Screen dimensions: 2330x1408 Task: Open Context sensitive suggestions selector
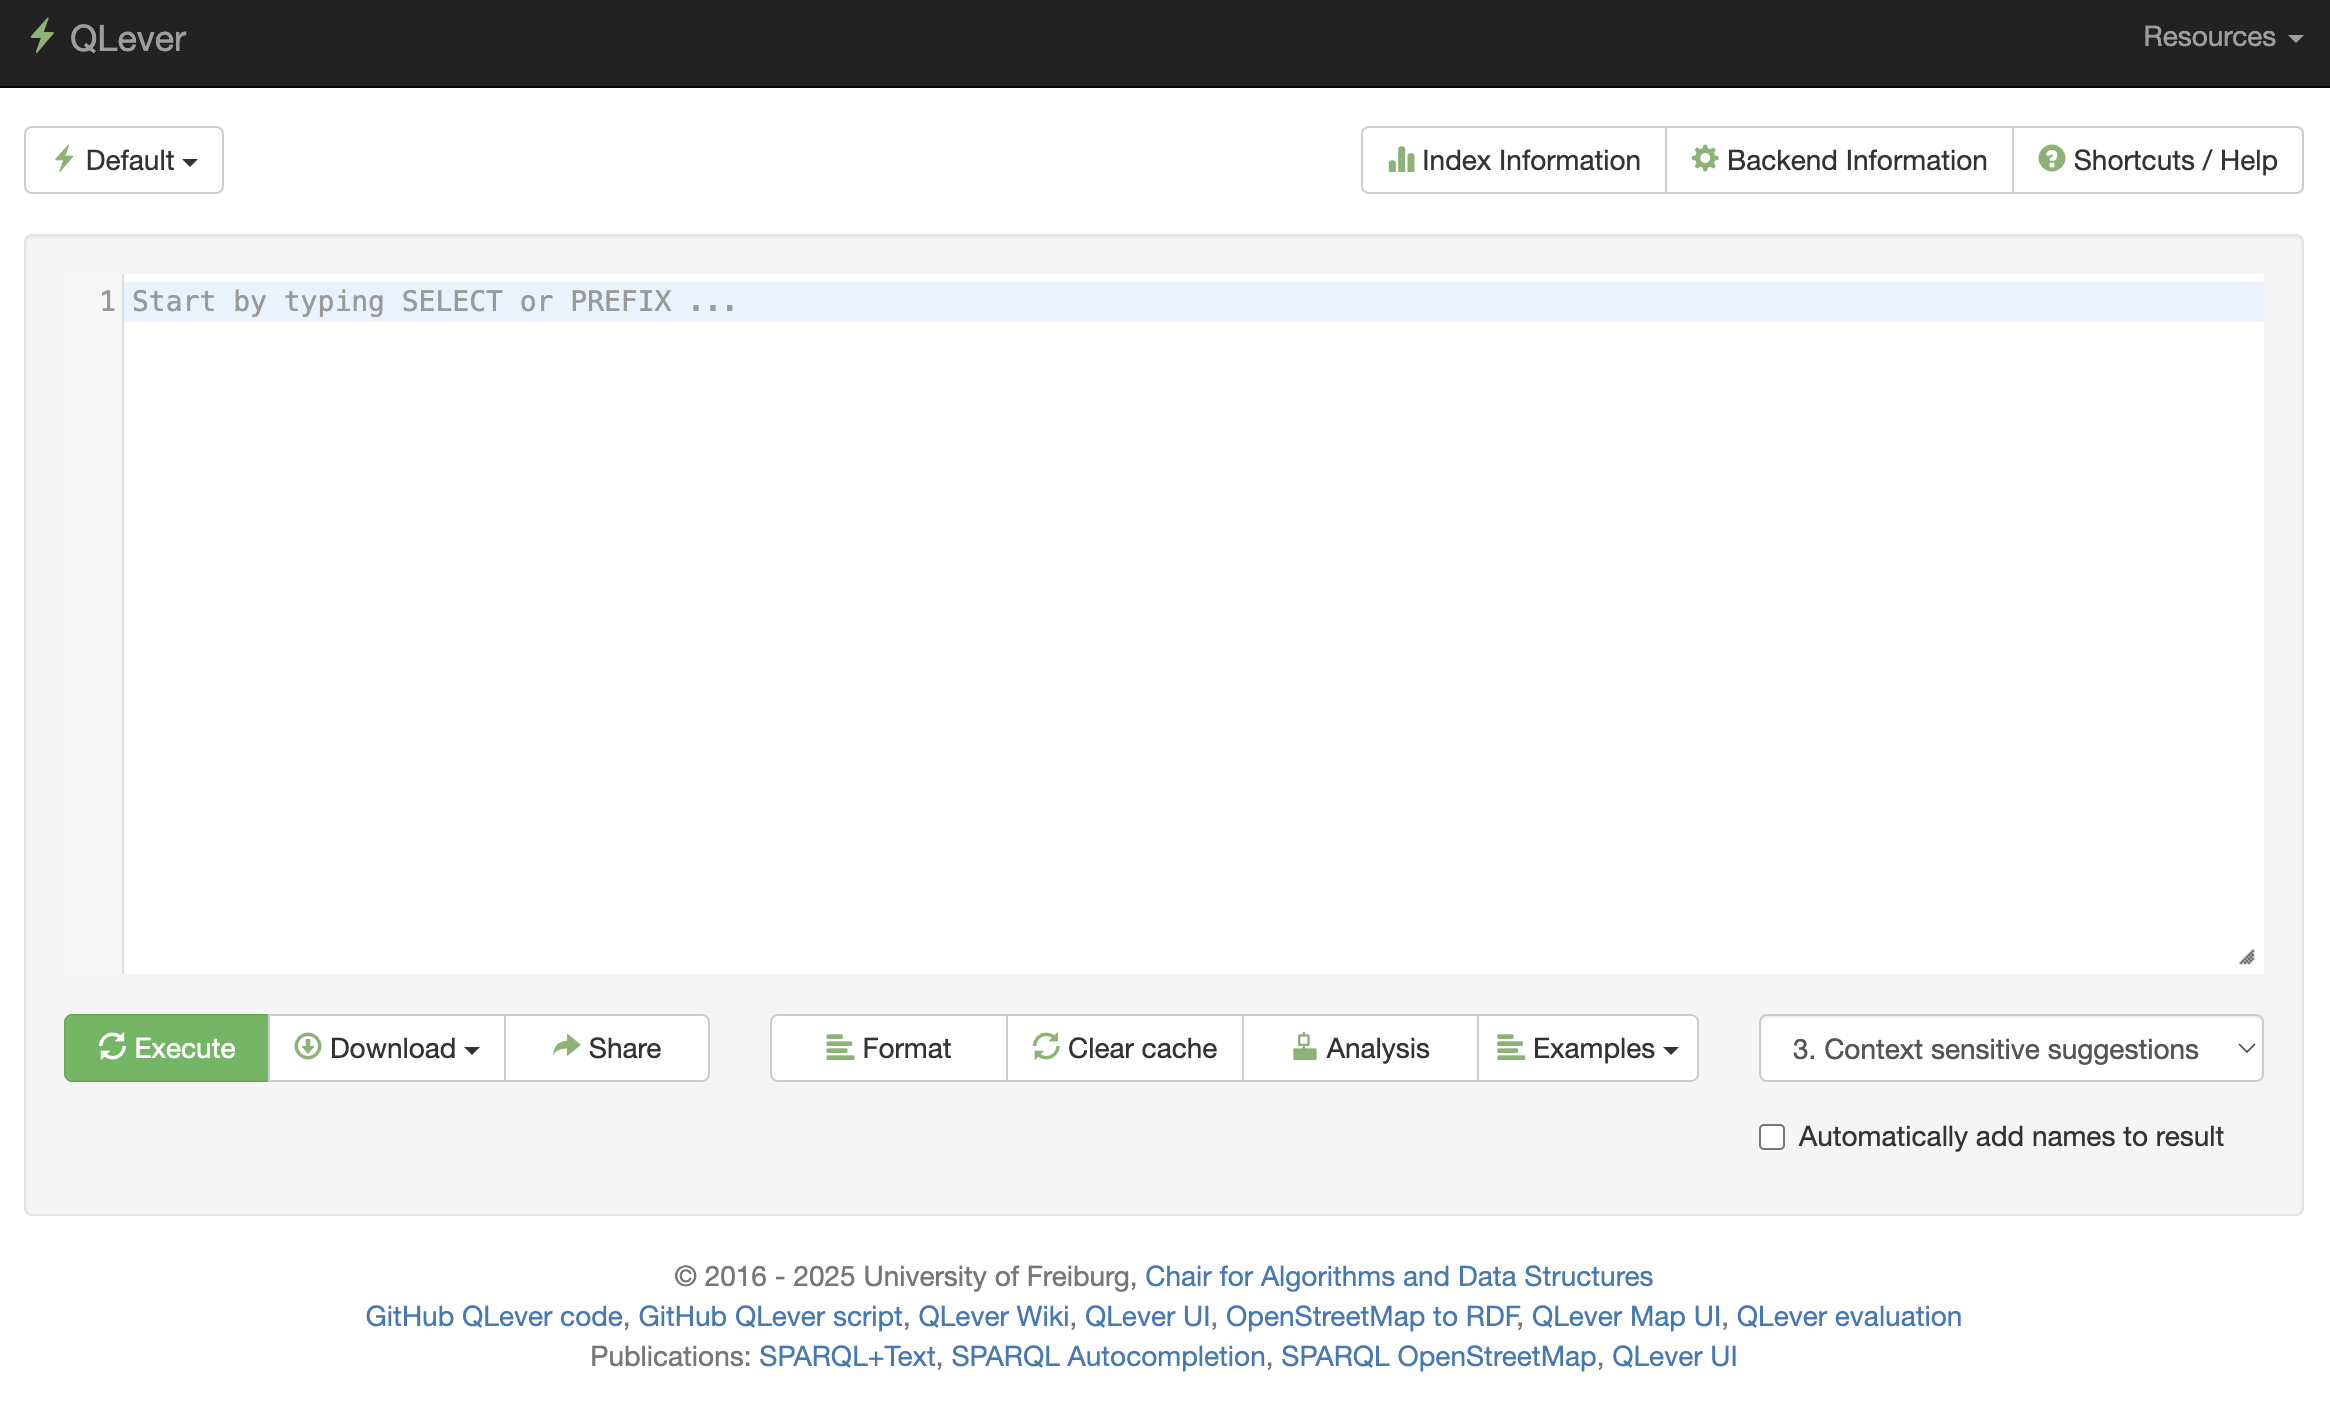click(x=2011, y=1048)
